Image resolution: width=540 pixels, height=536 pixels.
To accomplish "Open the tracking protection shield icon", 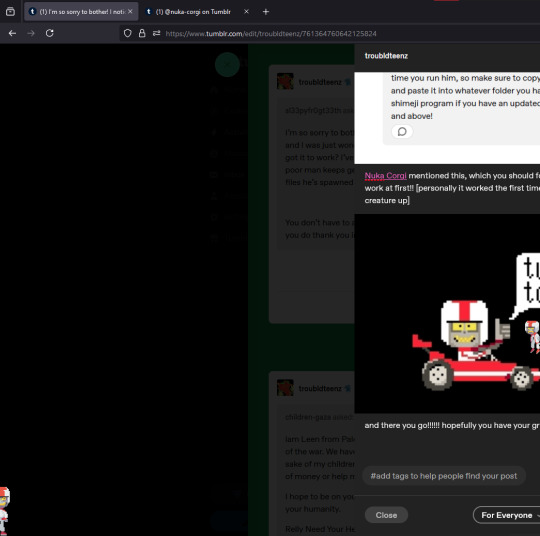I will click(x=128, y=33).
